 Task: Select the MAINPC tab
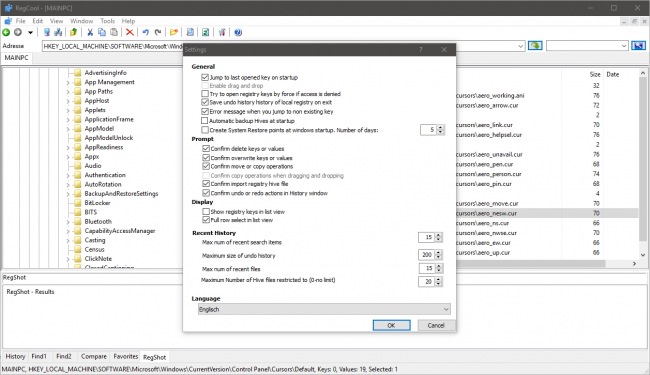[17, 58]
